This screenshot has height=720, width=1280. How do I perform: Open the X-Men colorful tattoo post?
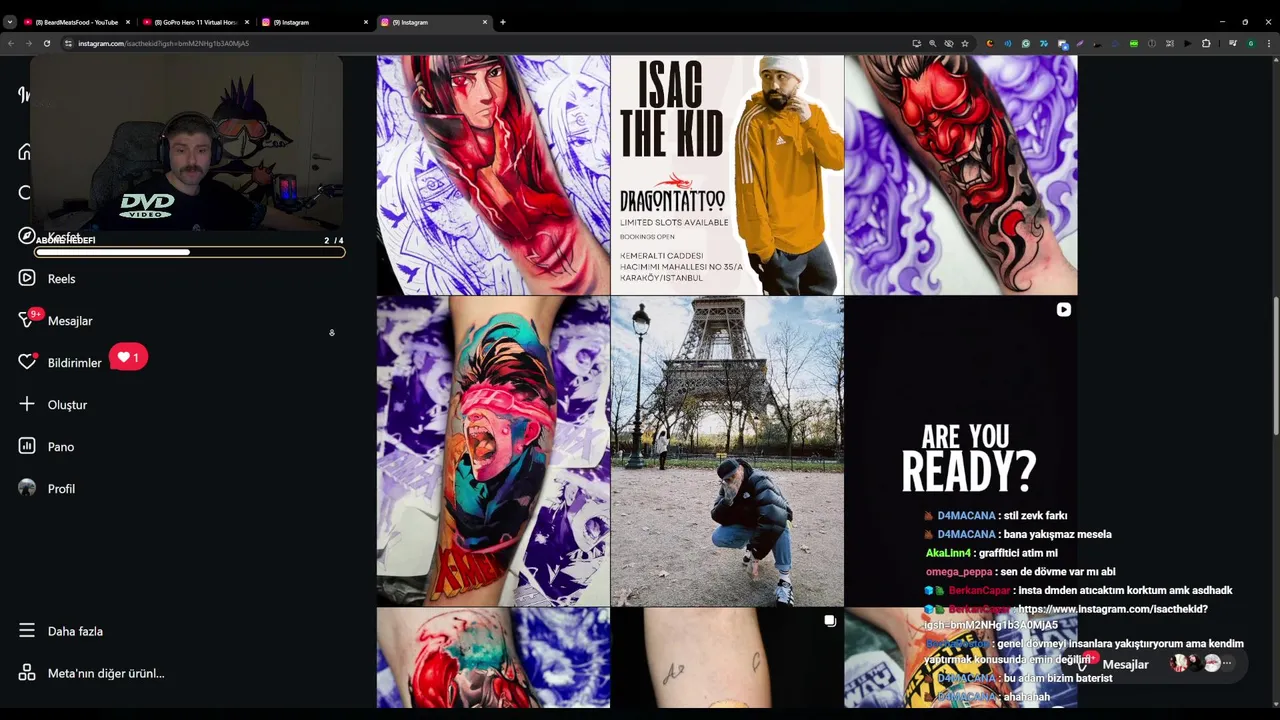[493, 451]
